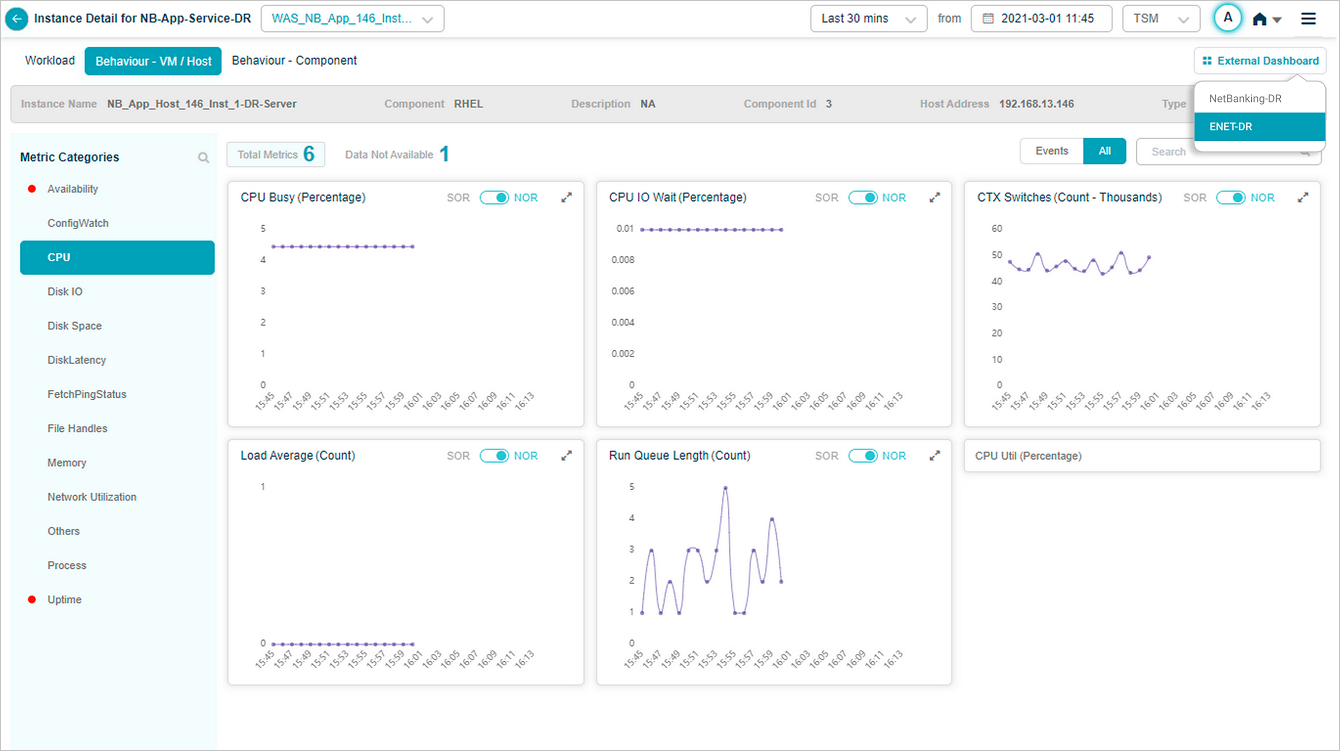Screen dimensions: 1340x751
Task: Toggle SOR/NOR switch on Load Average
Action: pos(494,456)
